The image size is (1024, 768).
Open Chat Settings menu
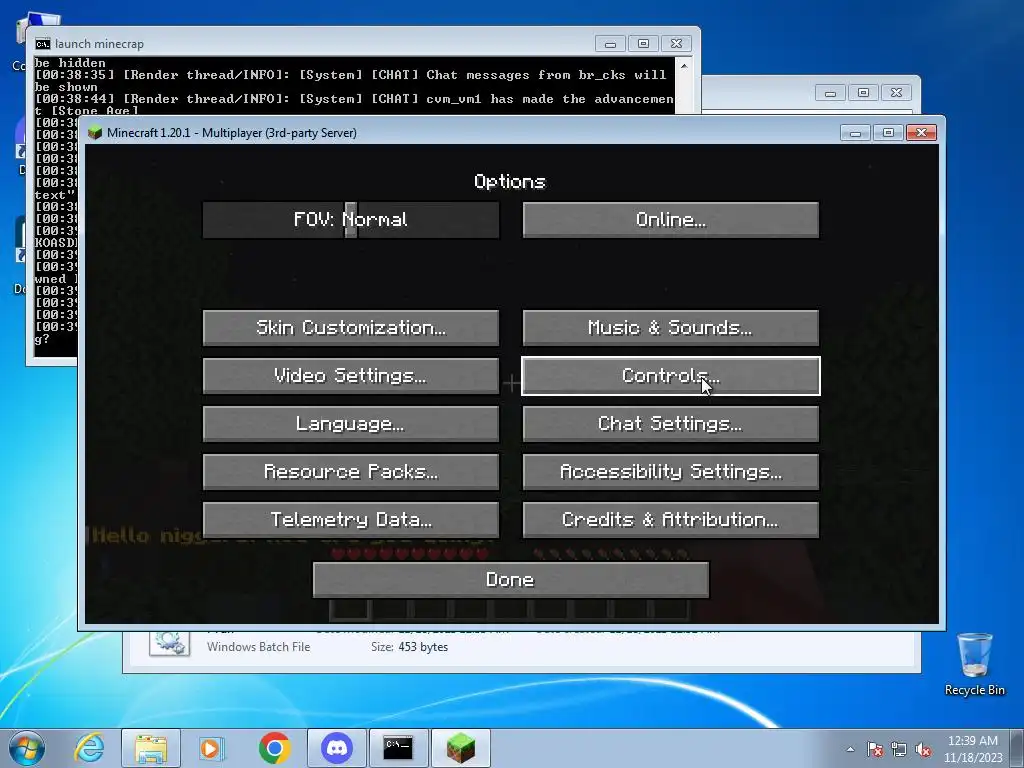coord(671,424)
